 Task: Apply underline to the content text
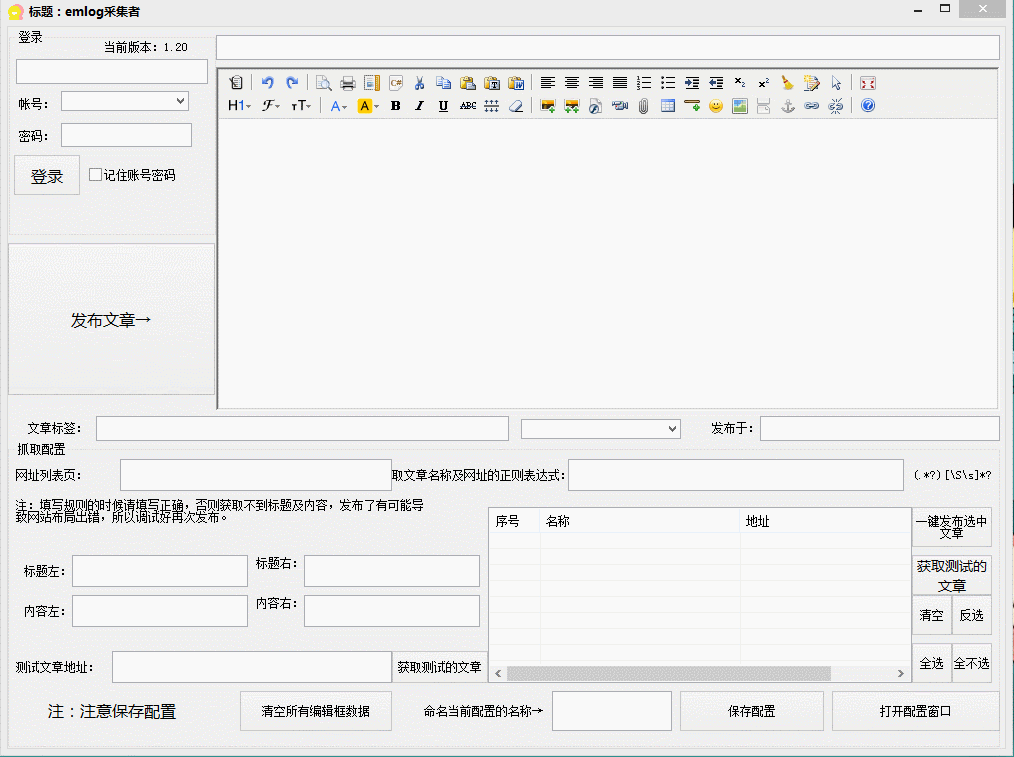442,106
